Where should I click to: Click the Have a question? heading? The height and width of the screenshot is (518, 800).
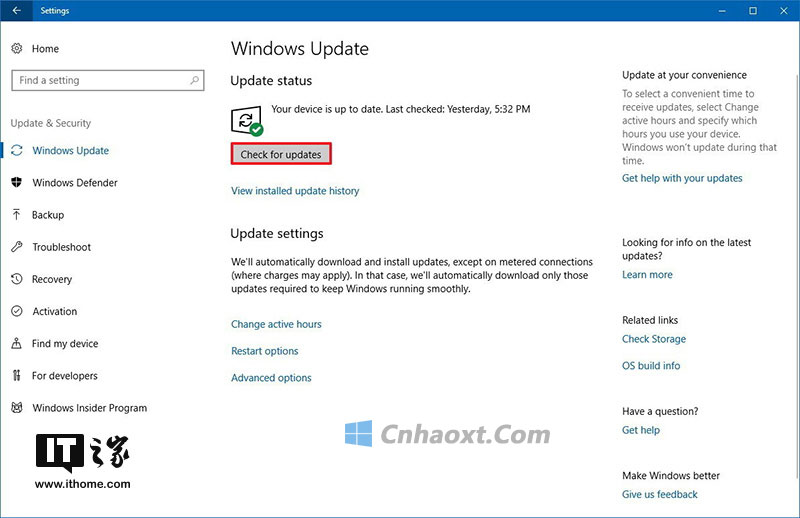pos(660,411)
